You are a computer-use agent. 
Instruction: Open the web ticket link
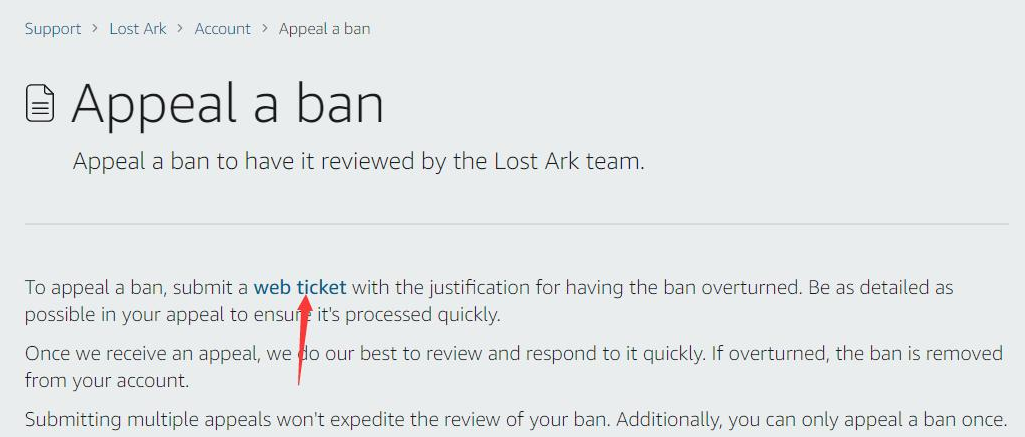300,287
